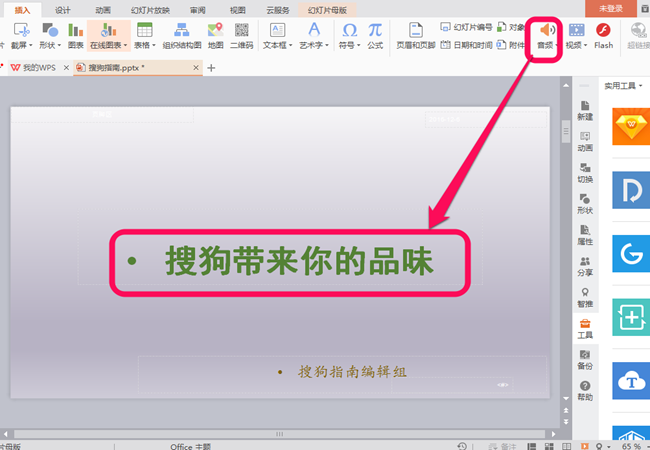Switch to 幻灯片母版 ribbon tab

327,10
